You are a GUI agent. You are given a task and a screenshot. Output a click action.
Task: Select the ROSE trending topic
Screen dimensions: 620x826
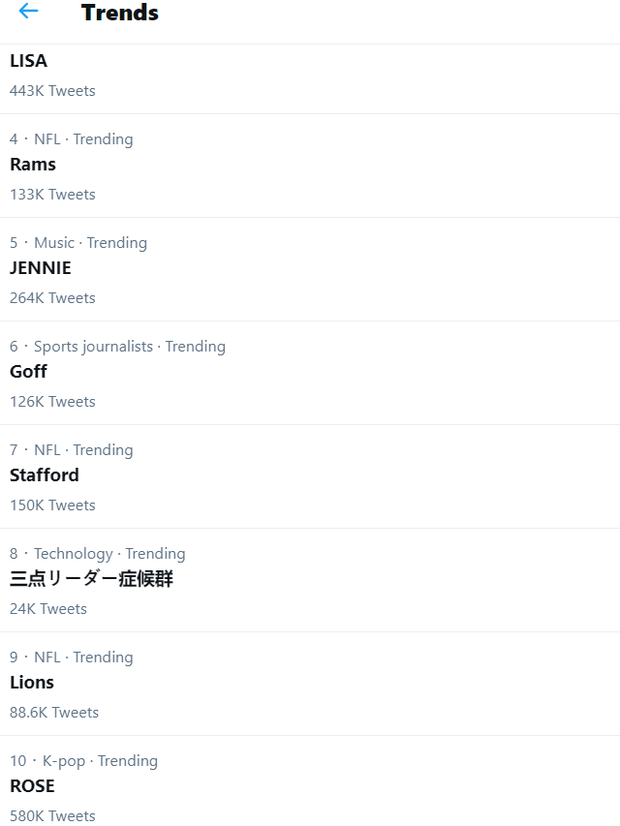click(x=32, y=786)
